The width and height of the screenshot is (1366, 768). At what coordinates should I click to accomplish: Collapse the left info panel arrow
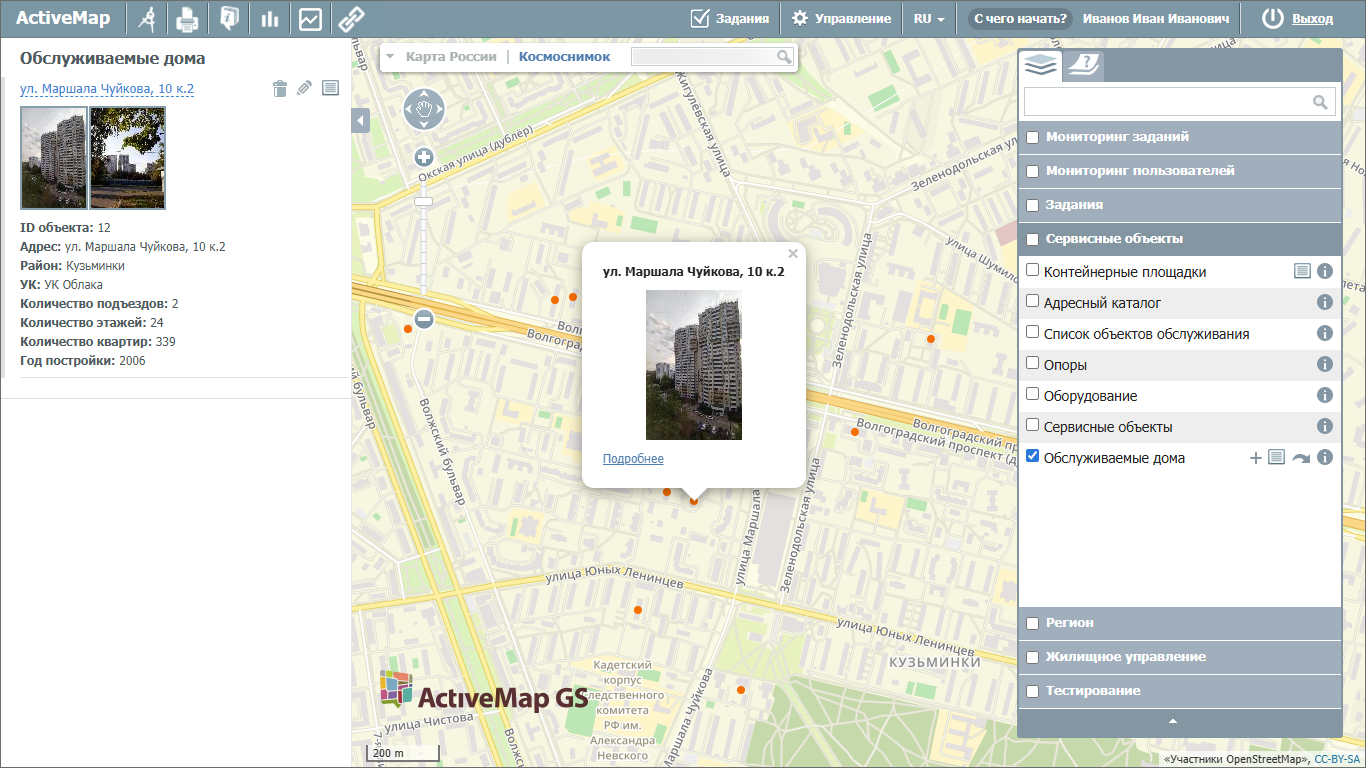[361, 121]
